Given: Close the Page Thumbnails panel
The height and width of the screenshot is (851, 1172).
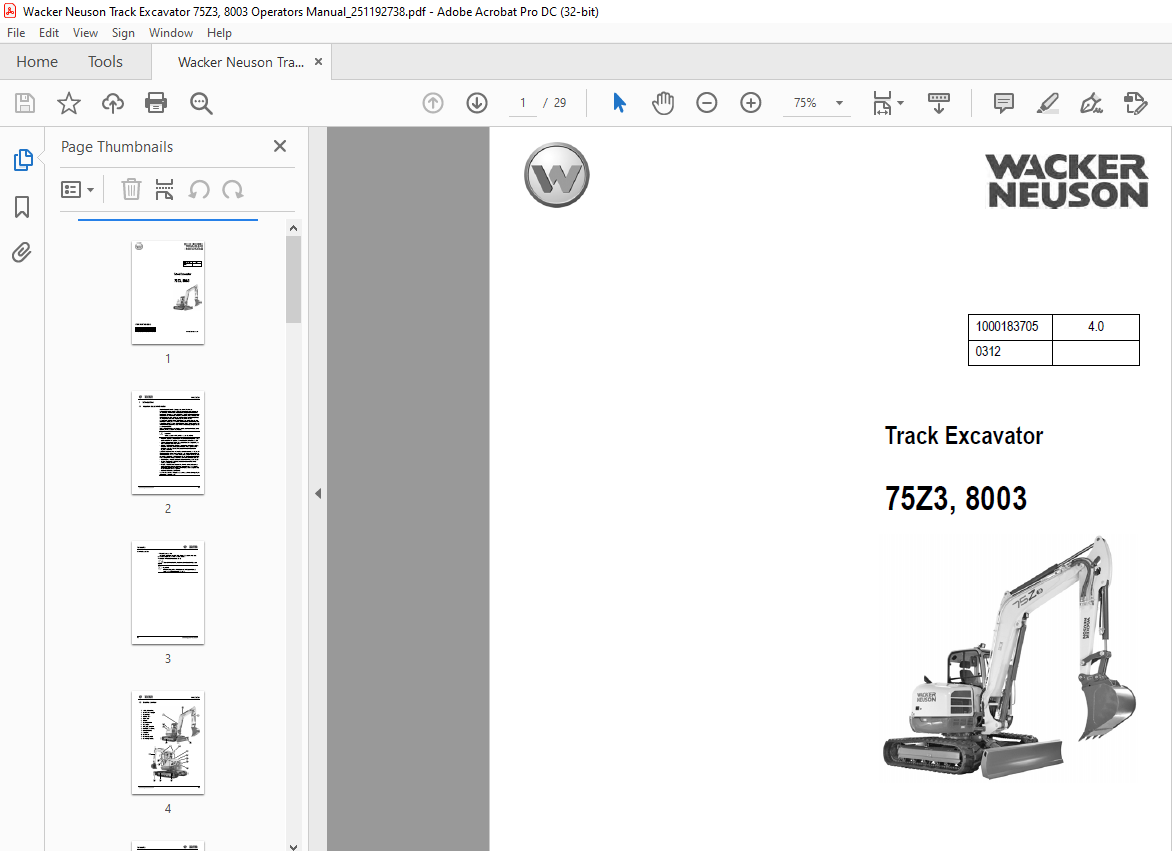Looking at the screenshot, I should [280, 146].
